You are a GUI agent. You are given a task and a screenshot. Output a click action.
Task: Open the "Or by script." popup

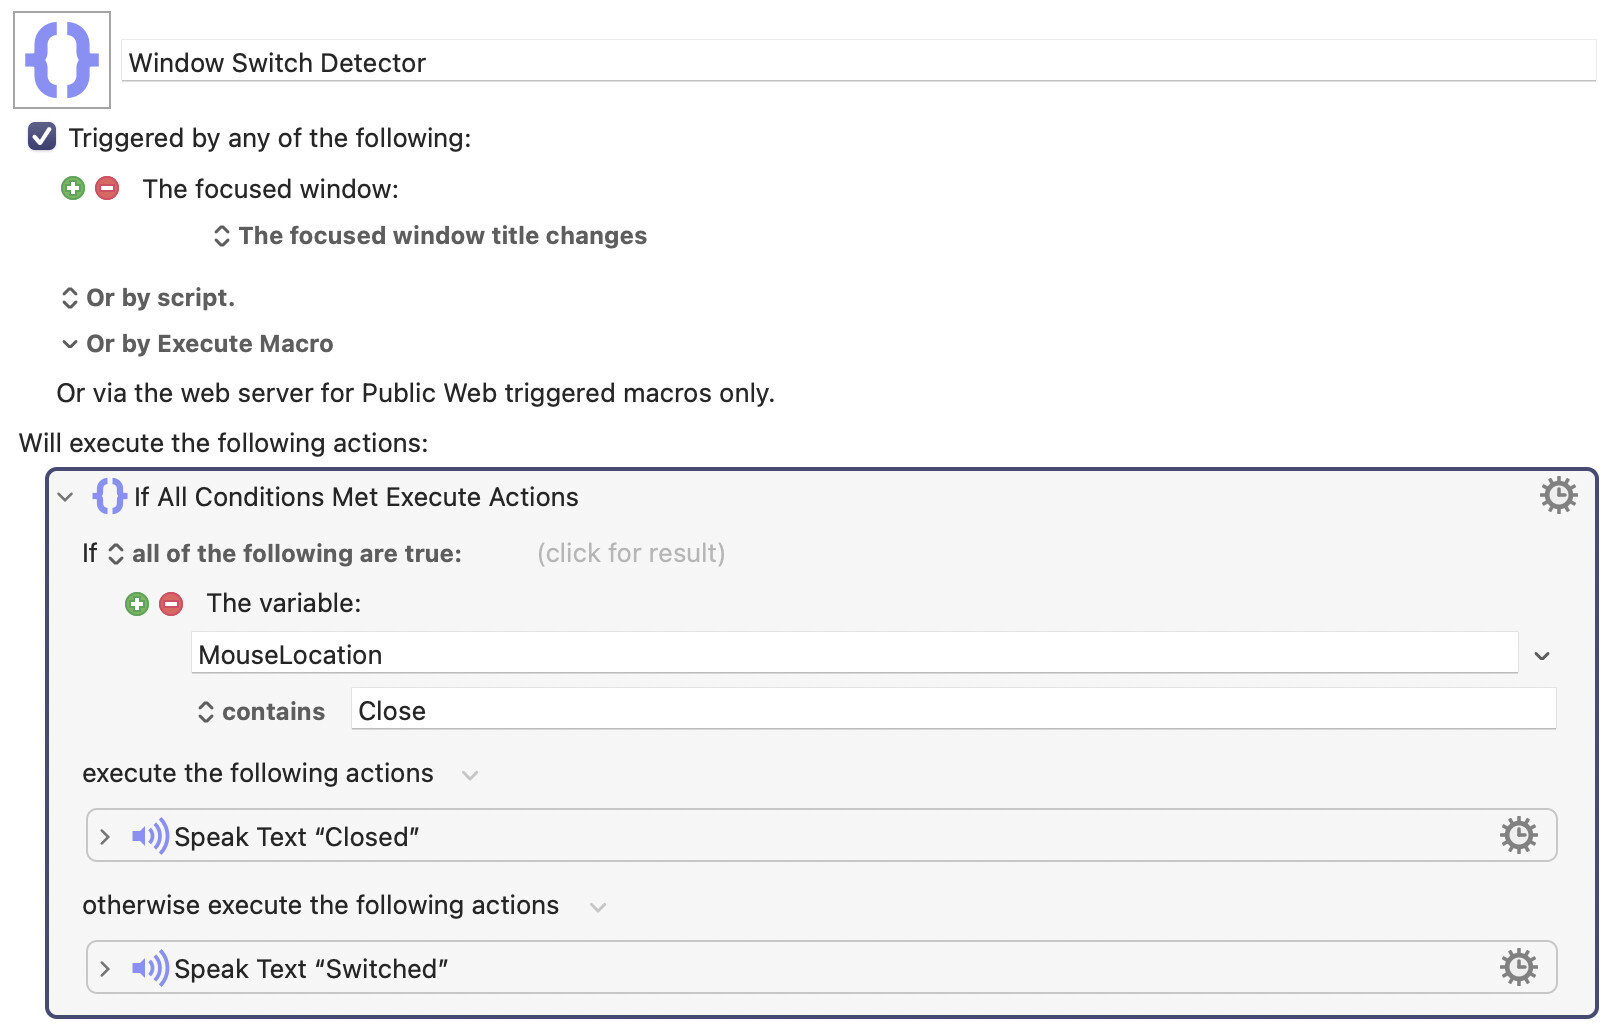pos(148,298)
